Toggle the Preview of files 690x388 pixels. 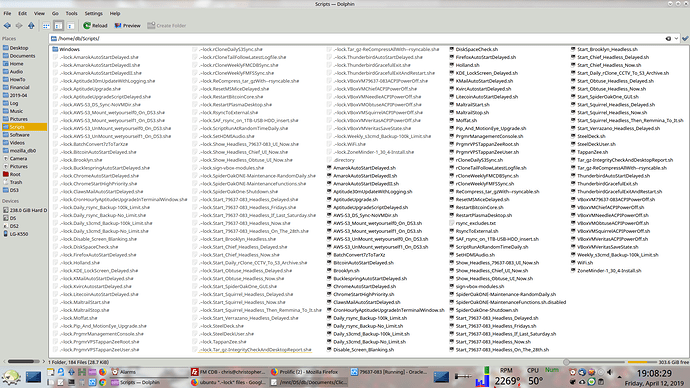[127, 26]
